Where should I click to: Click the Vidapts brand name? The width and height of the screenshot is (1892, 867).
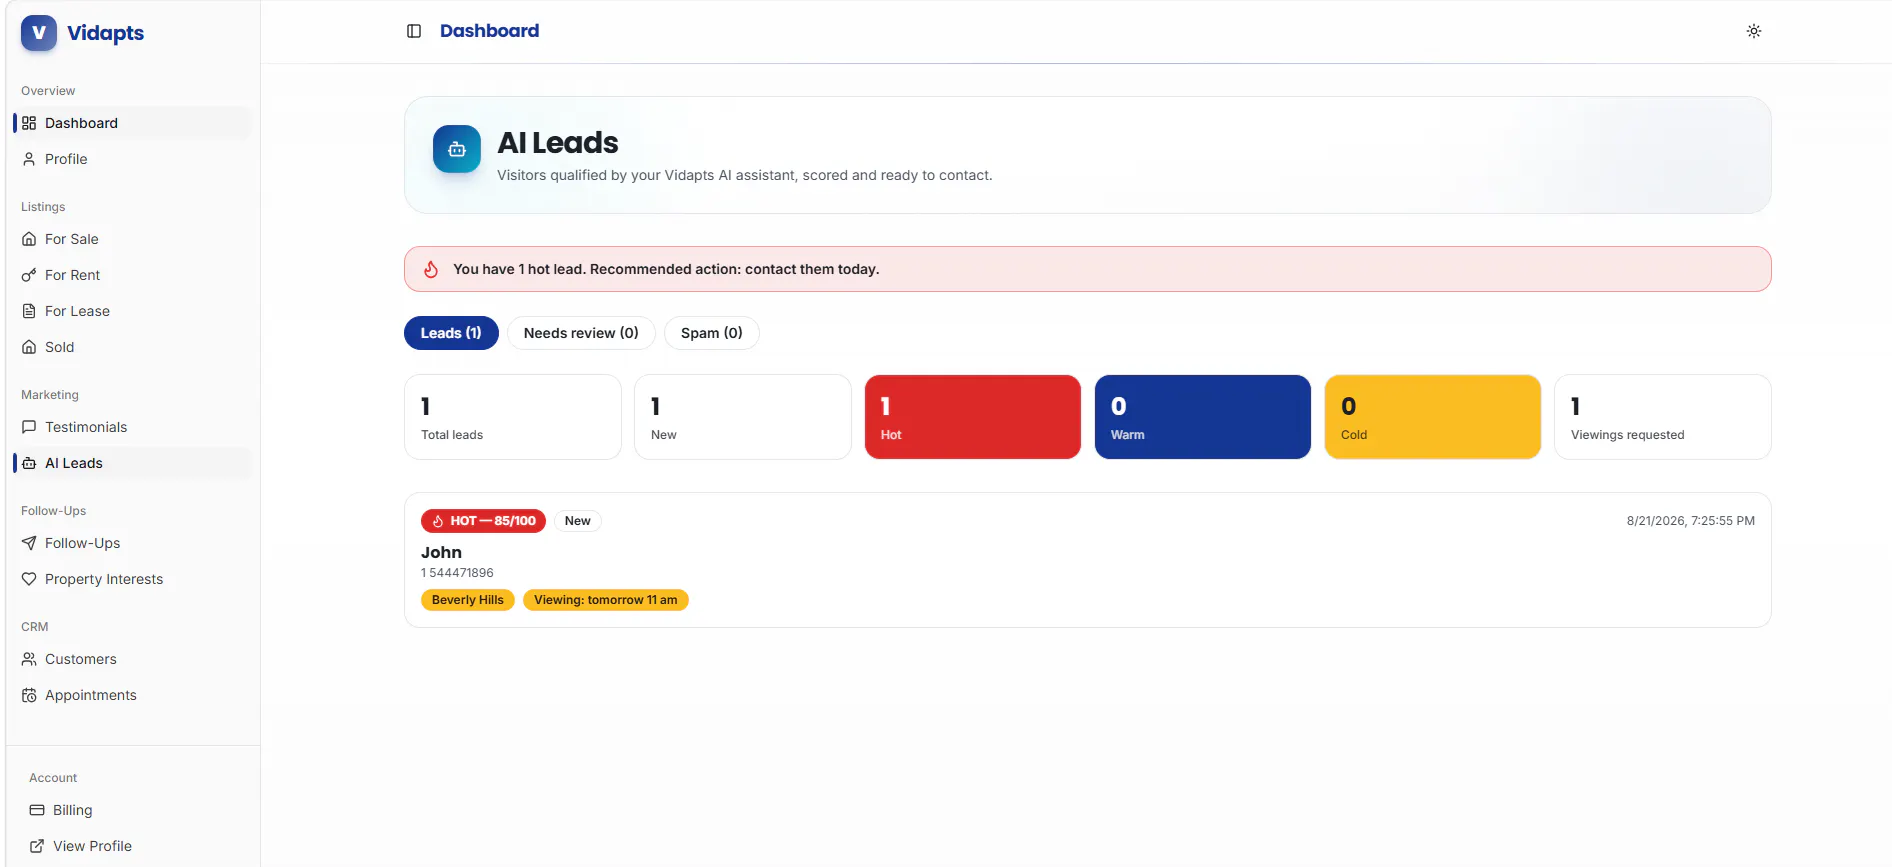point(105,33)
